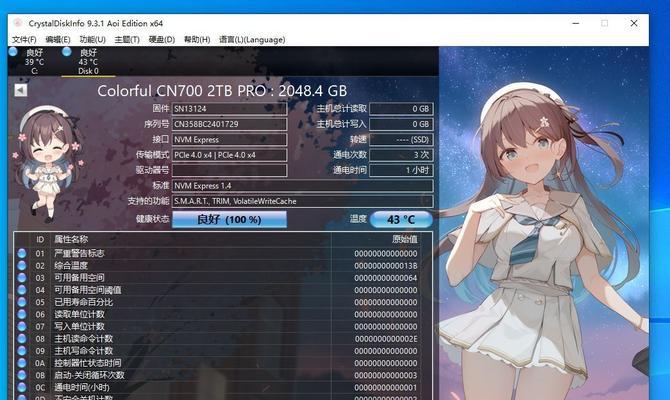Click the blue status orb of Disk 0
670x400 pixels.
pyautogui.click(x=66, y=52)
